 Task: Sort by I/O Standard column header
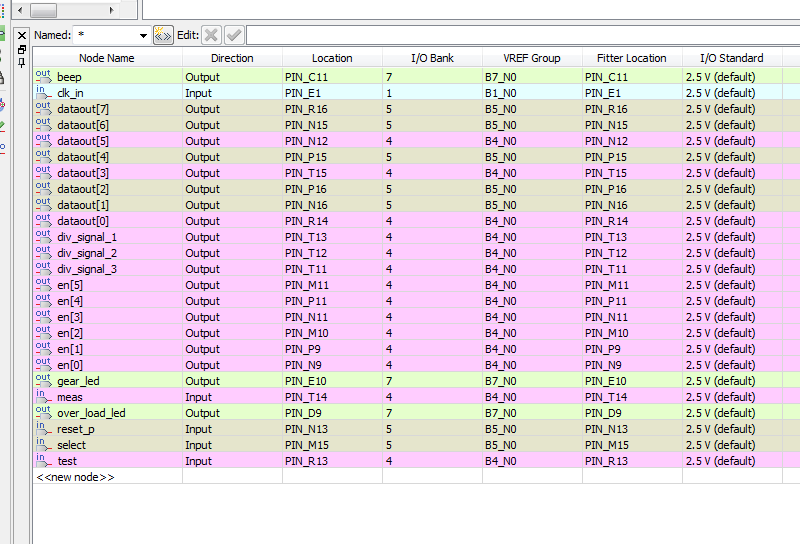click(732, 58)
